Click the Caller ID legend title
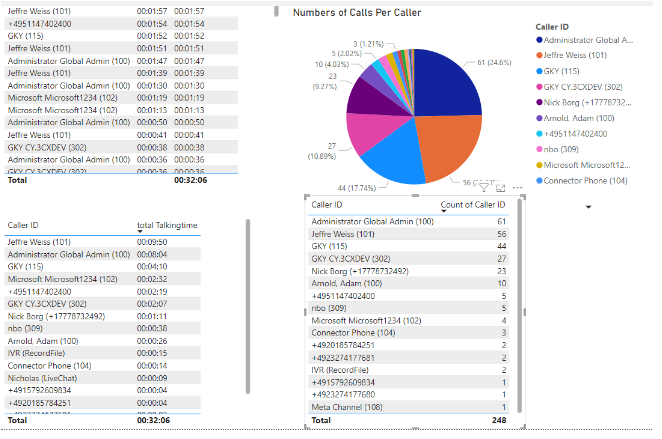Image resolution: width=662 pixels, height=439 pixels. coord(552,27)
